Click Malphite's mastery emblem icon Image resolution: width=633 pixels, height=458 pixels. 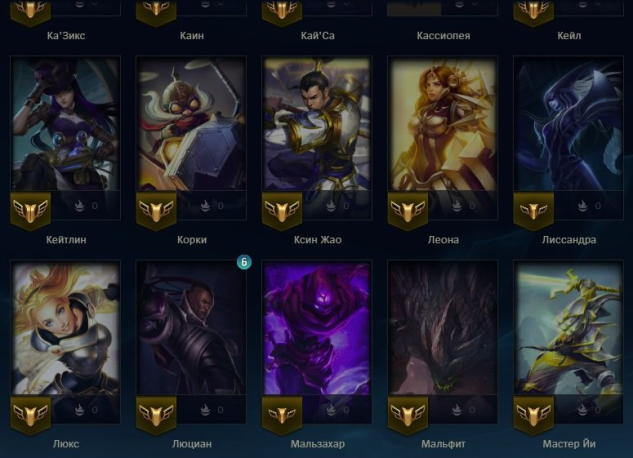[408, 415]
